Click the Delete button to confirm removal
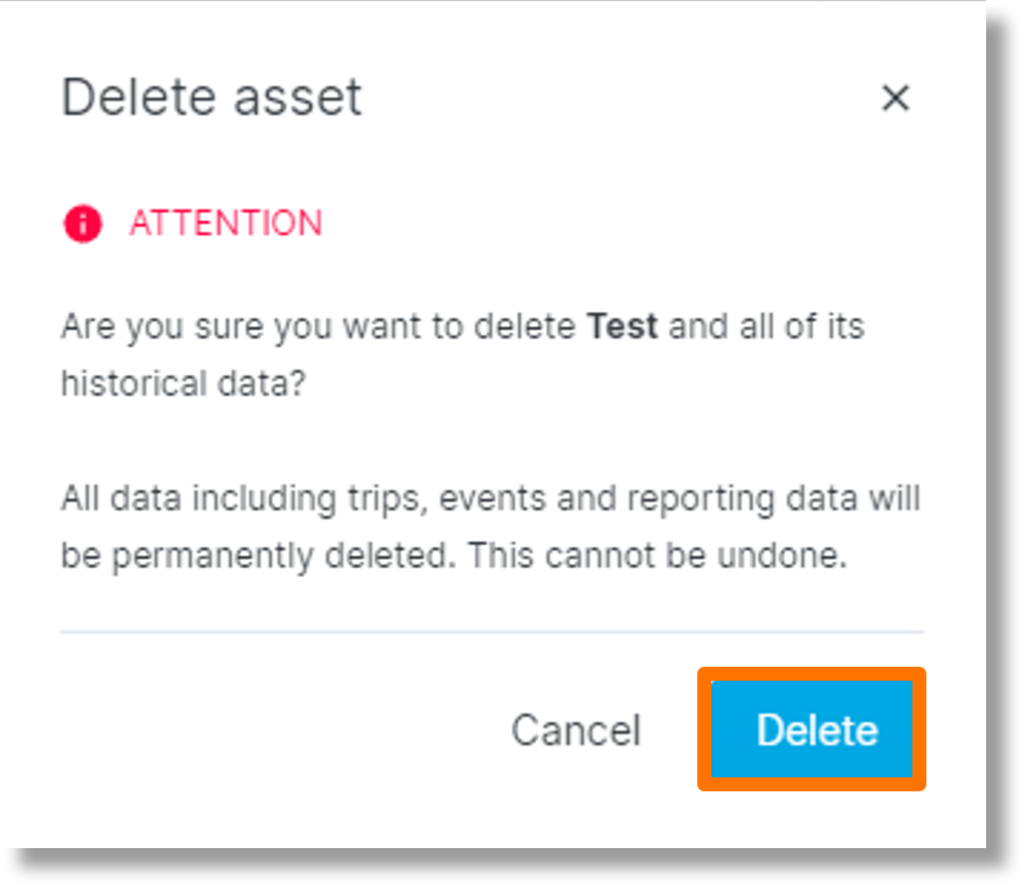This screenshot has height=886, width=1024. 815,729
